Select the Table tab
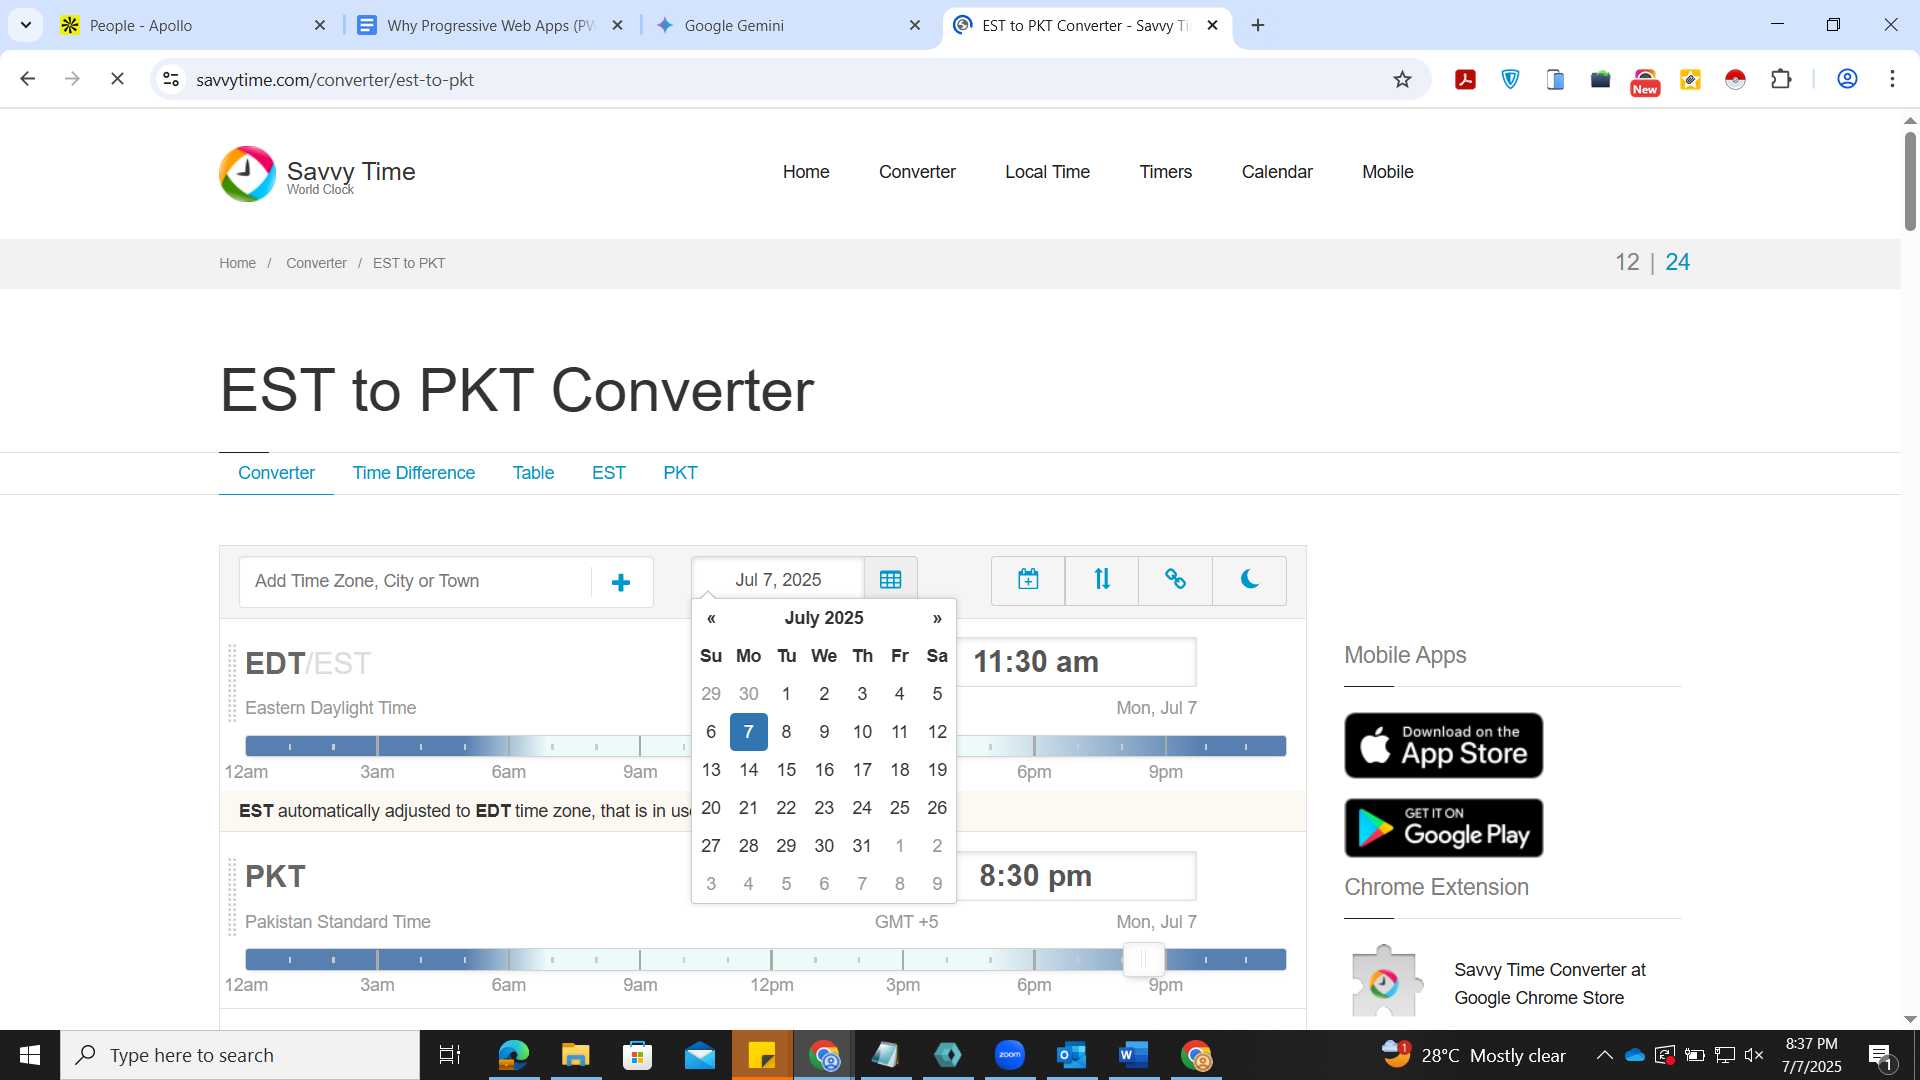Viewport: 1920px width, 1080px height. click(x=533, y=473)
